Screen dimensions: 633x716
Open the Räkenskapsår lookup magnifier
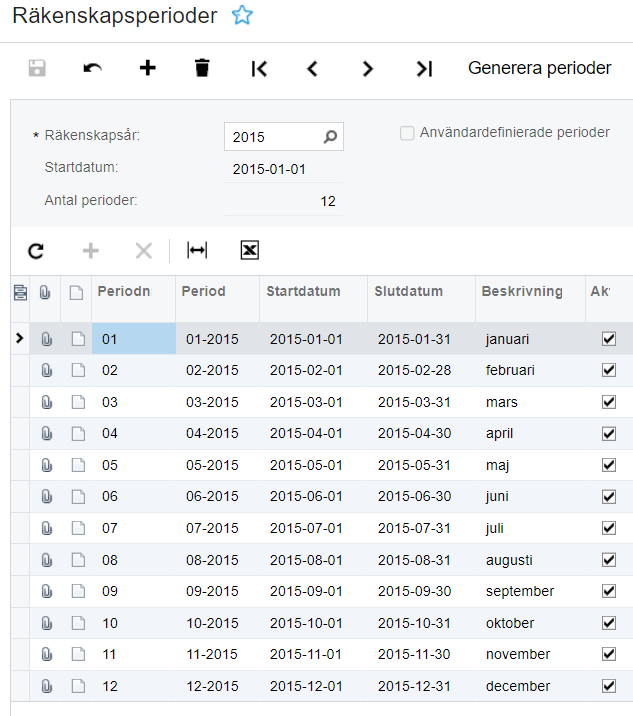[330, 137]
